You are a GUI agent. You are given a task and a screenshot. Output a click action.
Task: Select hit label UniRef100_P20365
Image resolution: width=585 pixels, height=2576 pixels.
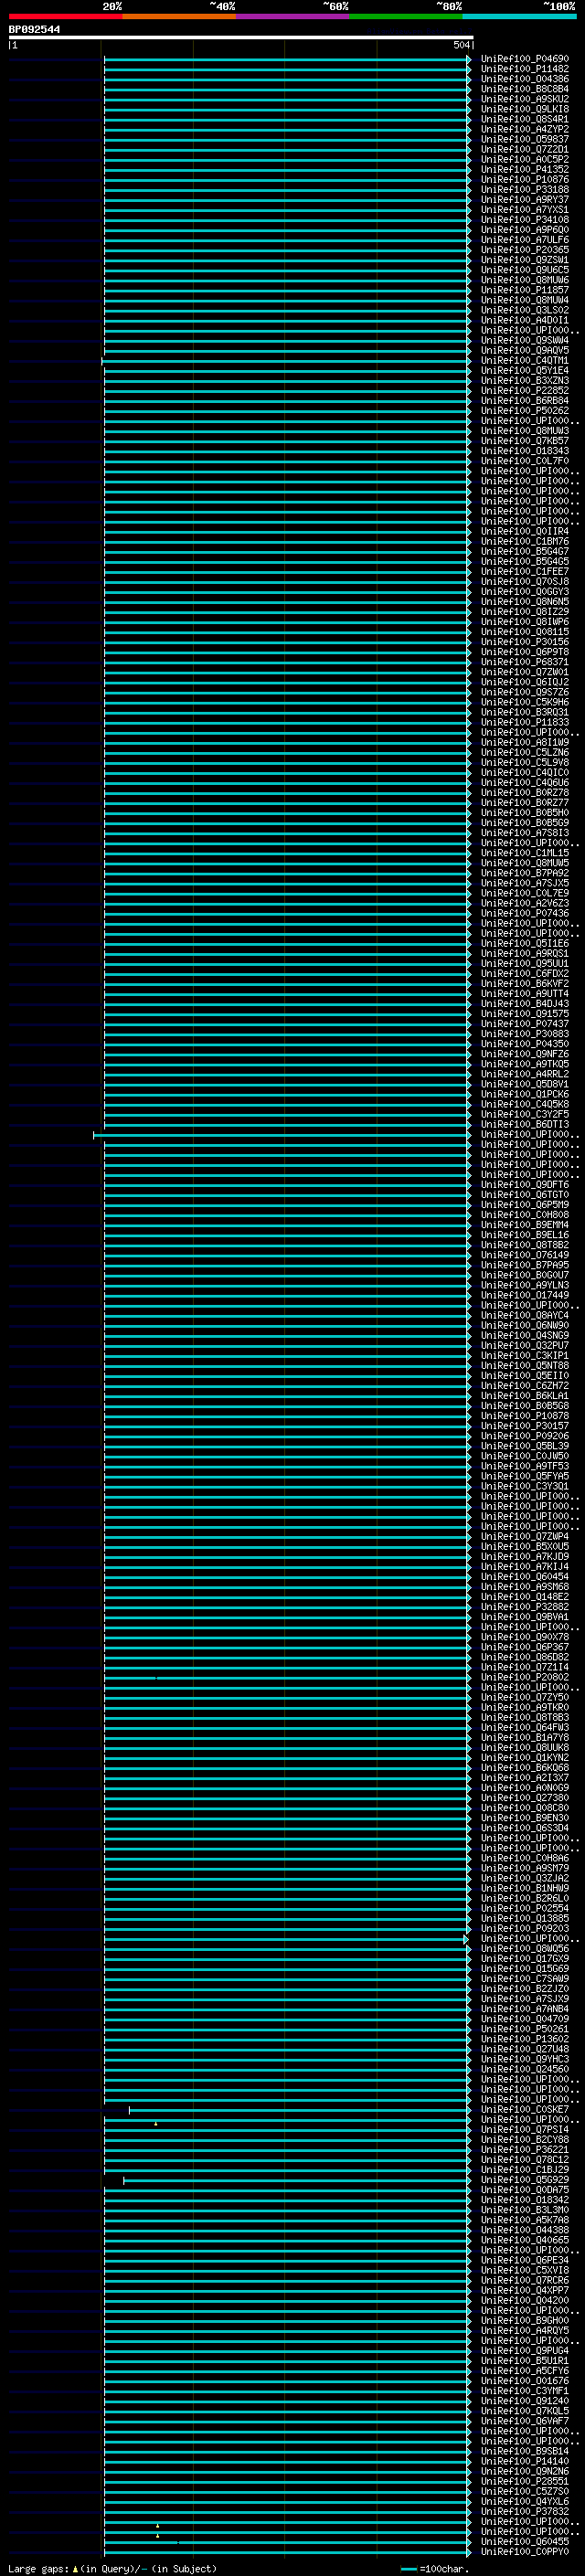525,250
